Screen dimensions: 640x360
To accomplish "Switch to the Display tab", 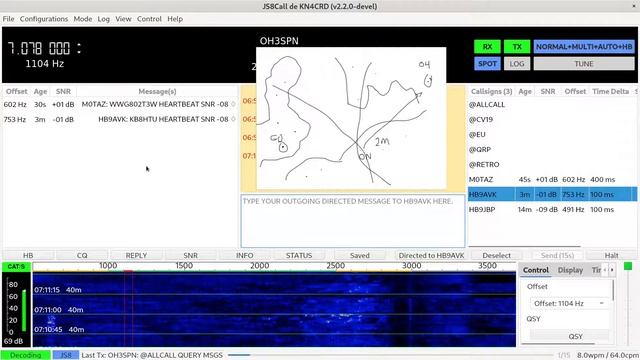I will 570,270.
